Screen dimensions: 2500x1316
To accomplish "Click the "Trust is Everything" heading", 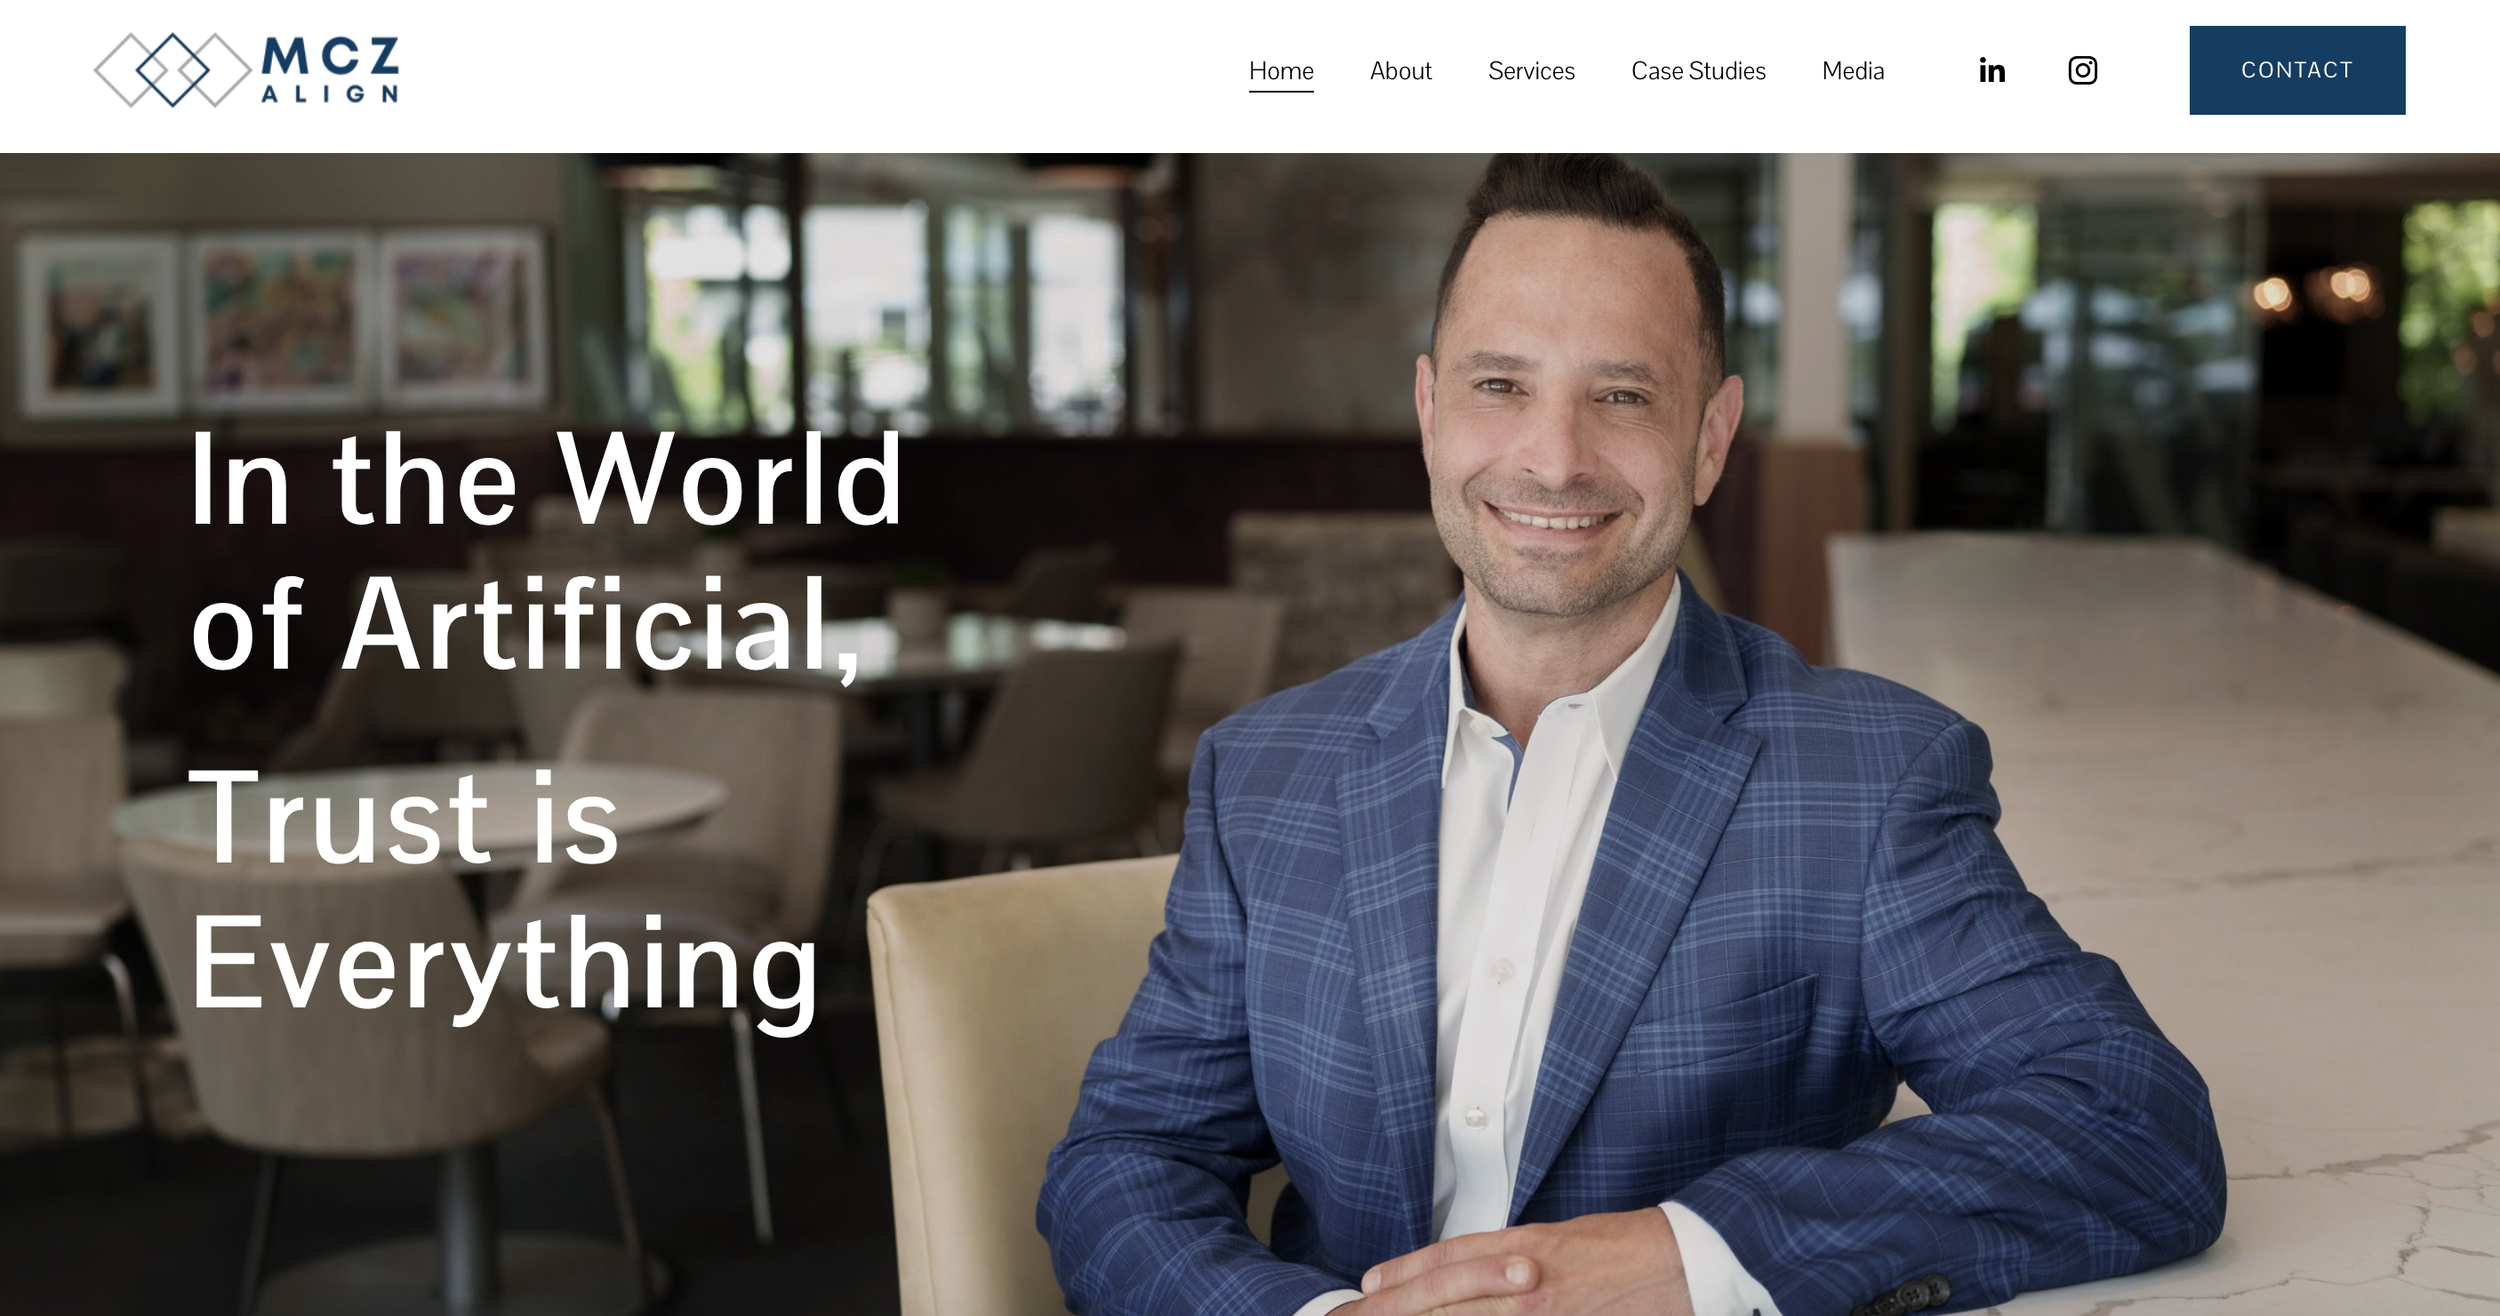I will point(504,892).
